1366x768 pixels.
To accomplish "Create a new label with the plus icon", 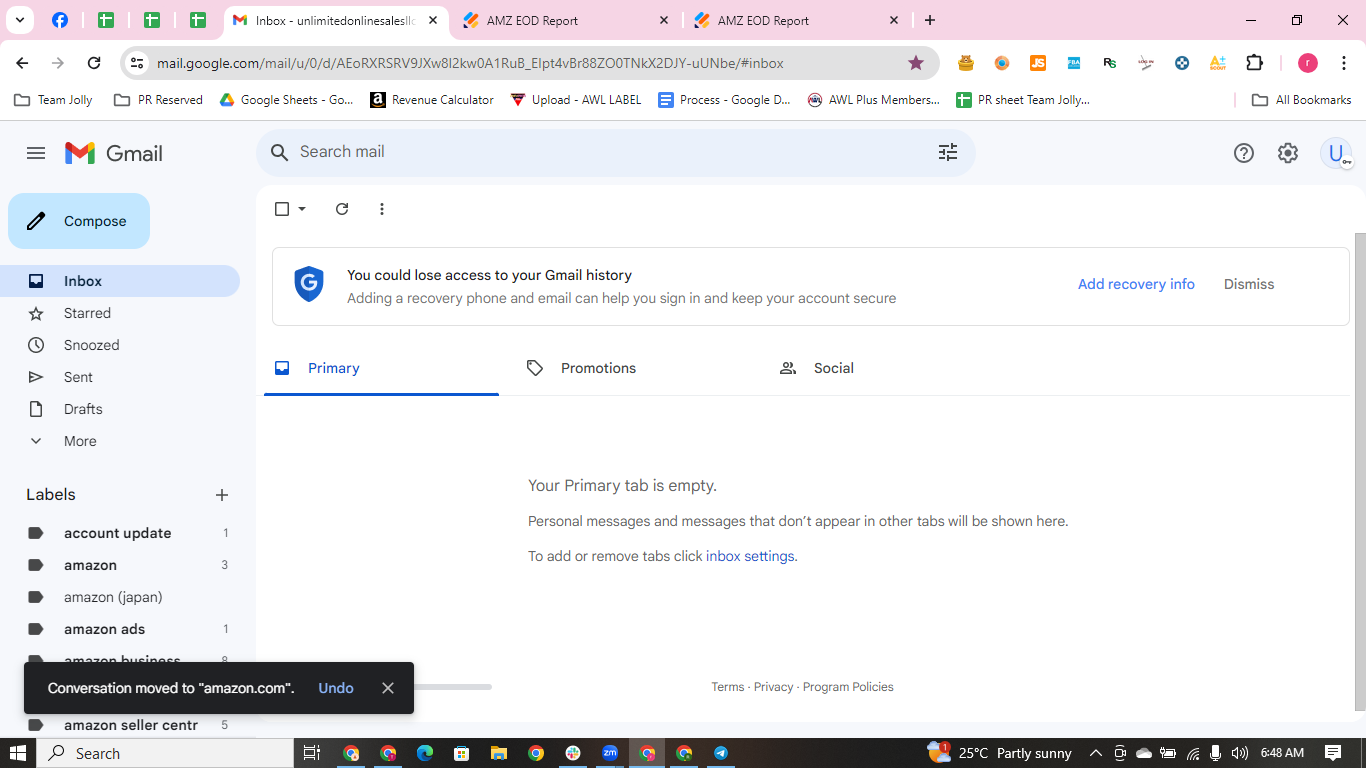I will point(222,495).
